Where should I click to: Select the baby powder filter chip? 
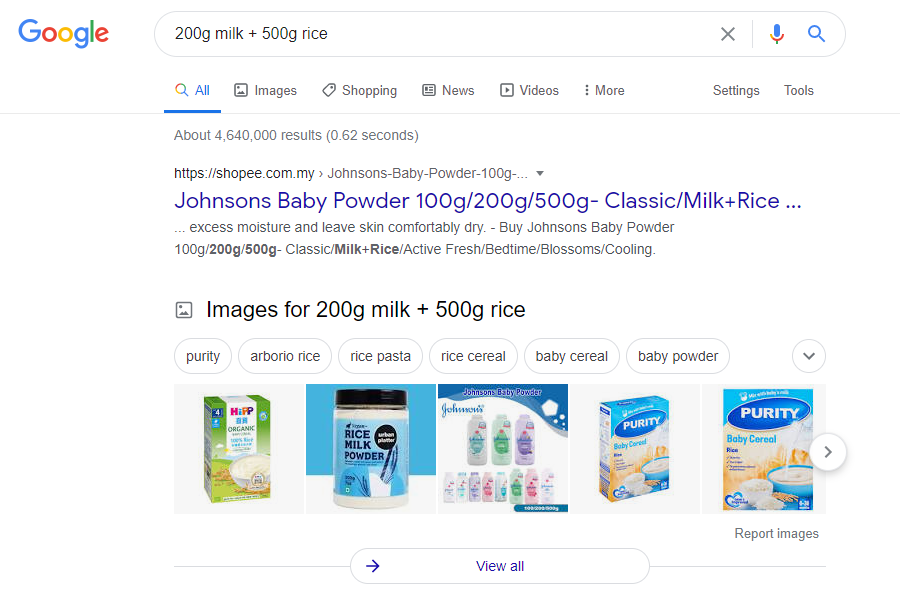[678, 356]
